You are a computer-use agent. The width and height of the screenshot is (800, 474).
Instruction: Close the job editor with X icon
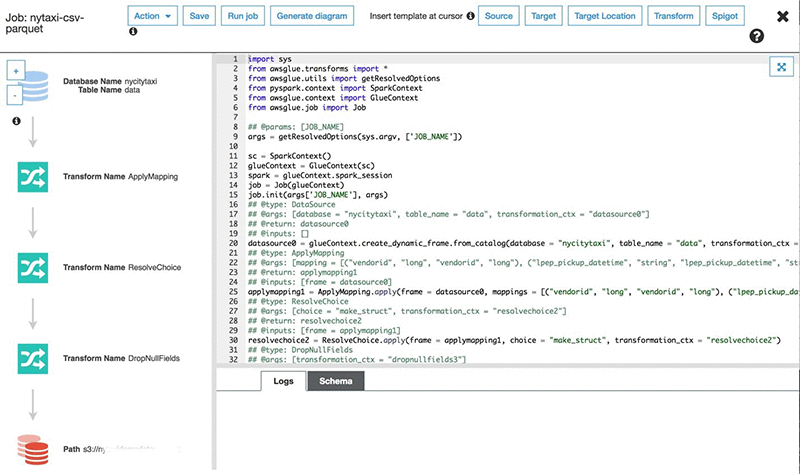[x=783, y=16]
